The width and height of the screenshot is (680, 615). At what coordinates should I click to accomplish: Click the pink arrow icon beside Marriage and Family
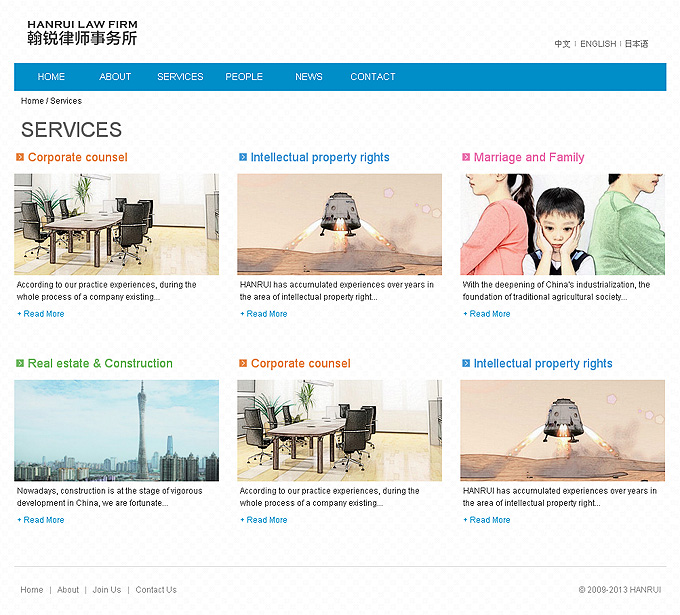point(466,157)
